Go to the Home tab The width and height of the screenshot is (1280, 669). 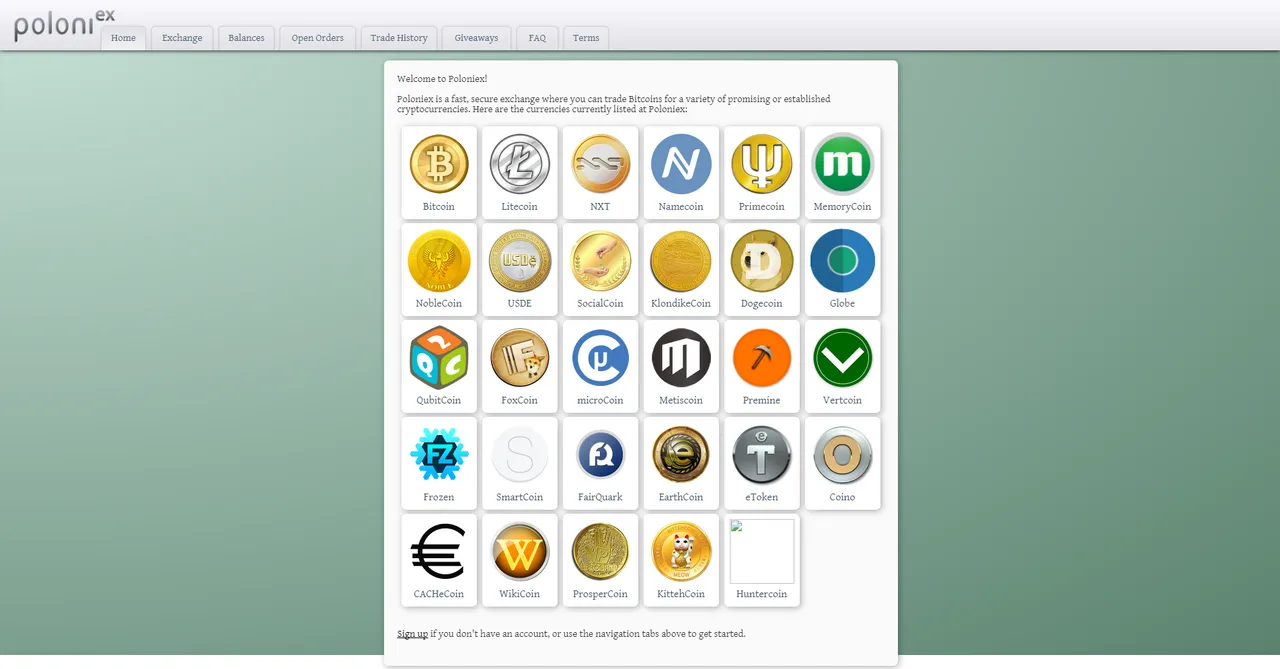point(124,38)
